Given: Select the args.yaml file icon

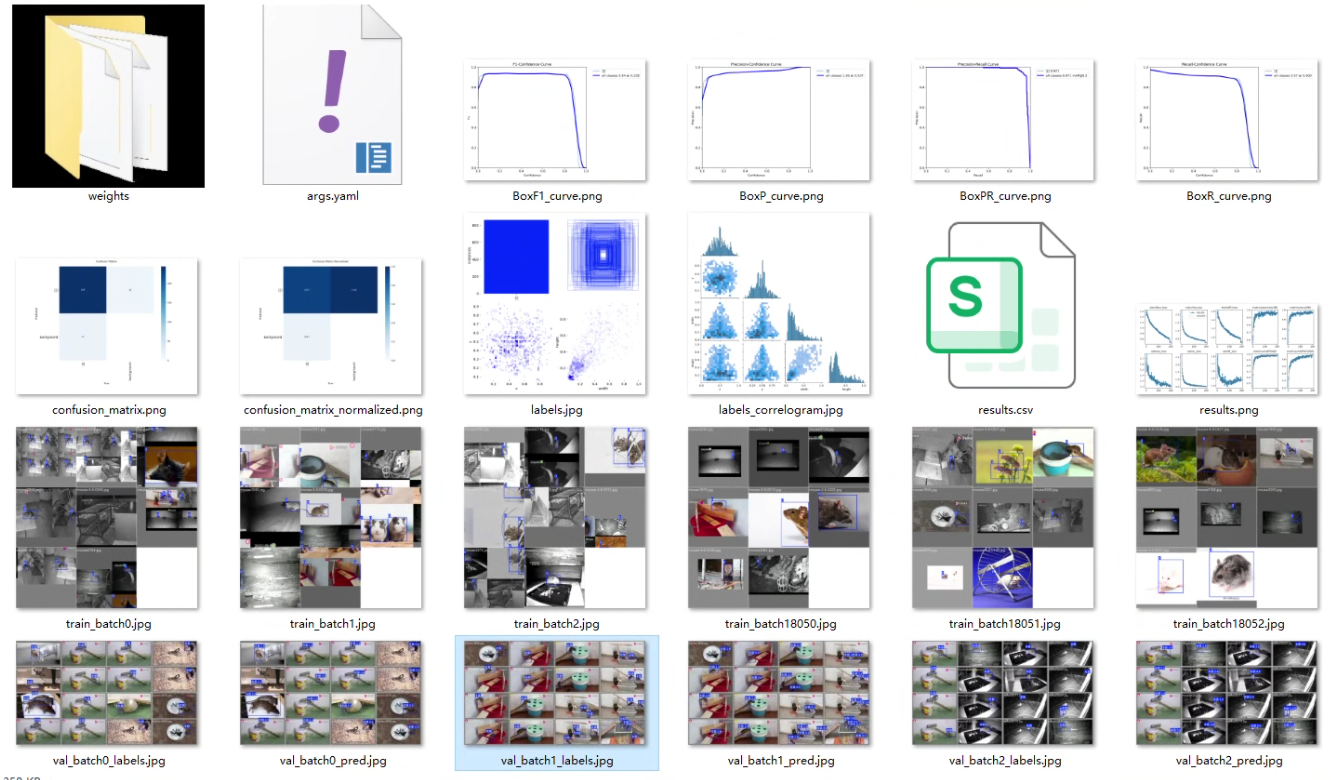Looking at the screenshot, I should pos(332,96).
